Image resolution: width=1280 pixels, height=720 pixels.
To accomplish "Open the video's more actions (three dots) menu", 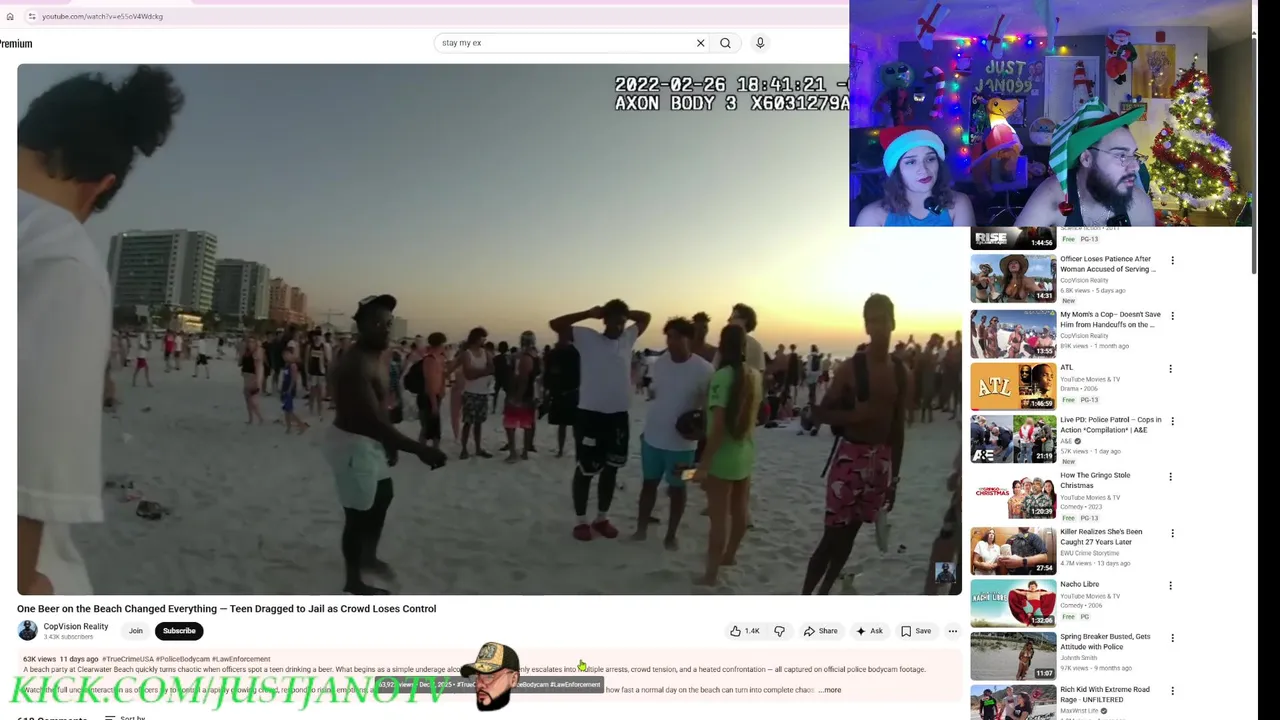I will coord(953,631).
